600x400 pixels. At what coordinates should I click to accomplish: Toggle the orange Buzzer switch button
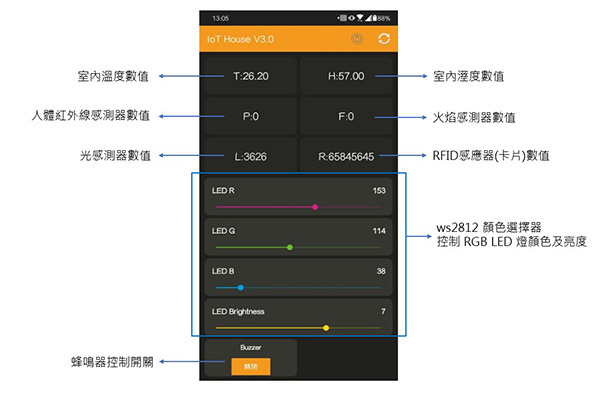[251, 366]
